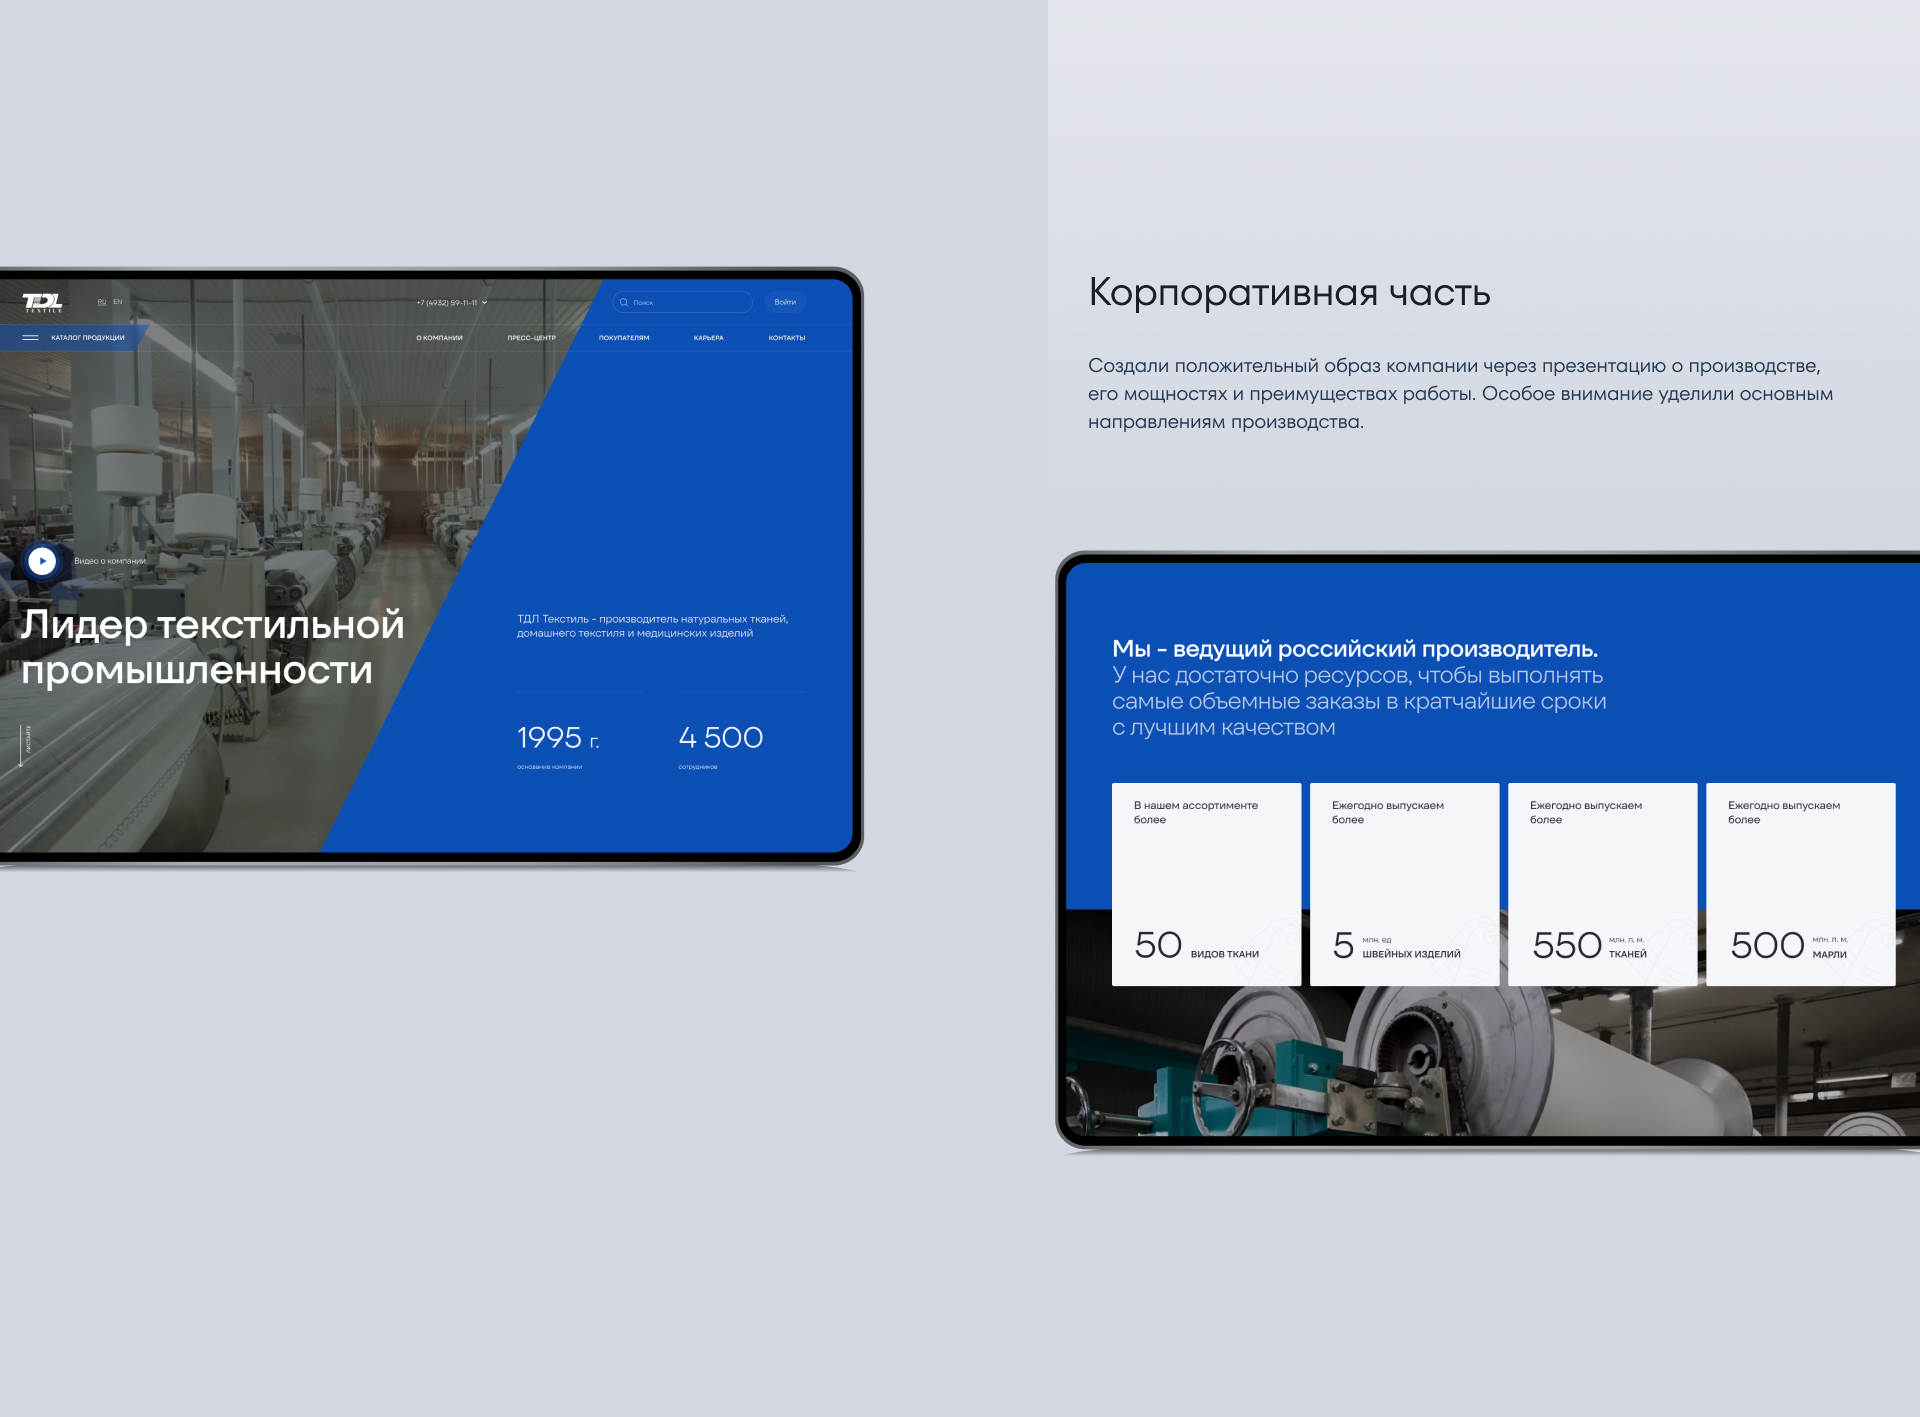Image resolution: width=1920 pixels, height=1417 pixels.
Task: Switch language to RU
Action: pyautogui.click(x=101, y=302)
